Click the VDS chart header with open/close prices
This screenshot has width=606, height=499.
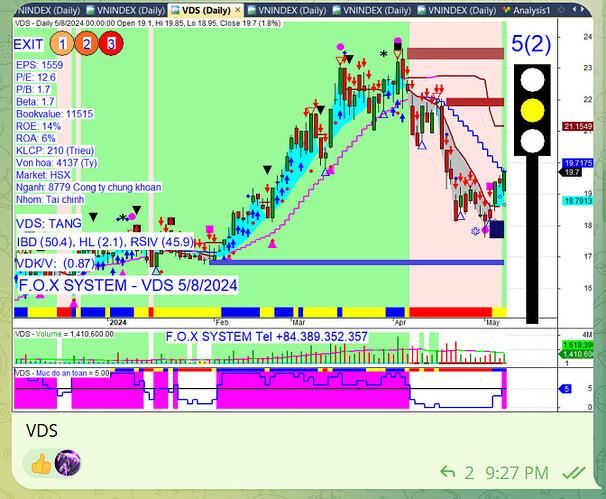[148, 24]
